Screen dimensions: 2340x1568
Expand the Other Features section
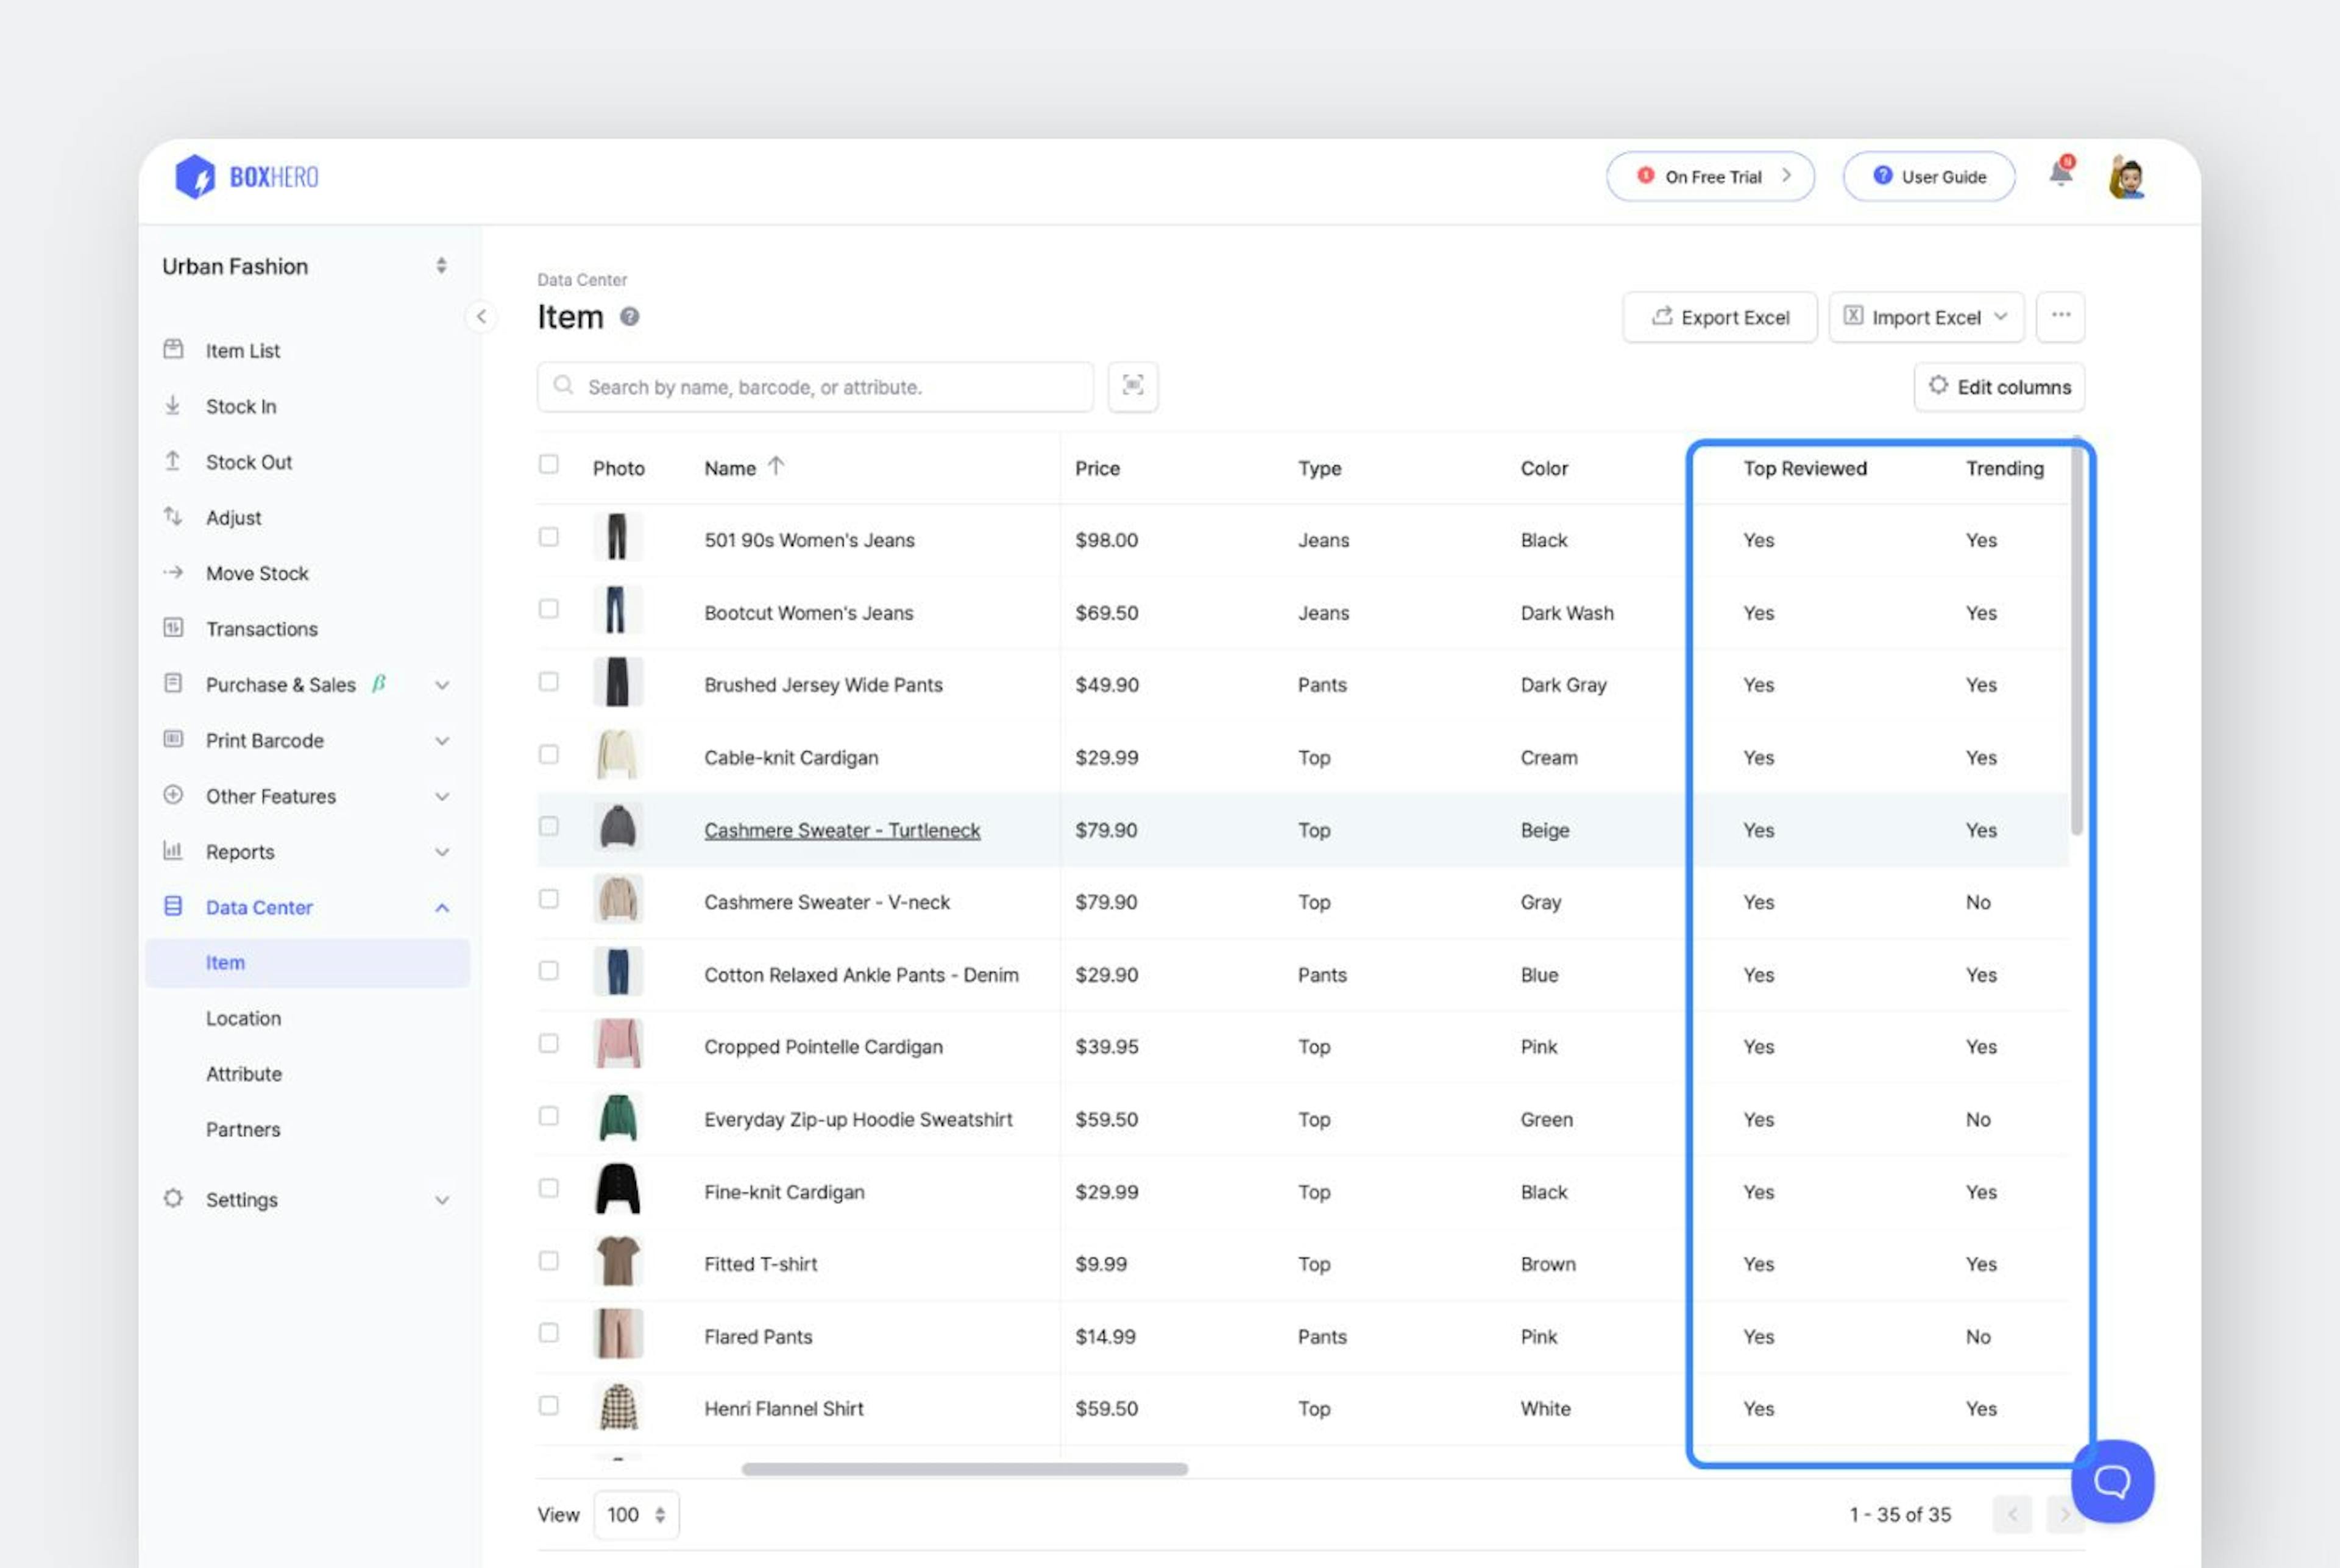(x=442, y=797)
